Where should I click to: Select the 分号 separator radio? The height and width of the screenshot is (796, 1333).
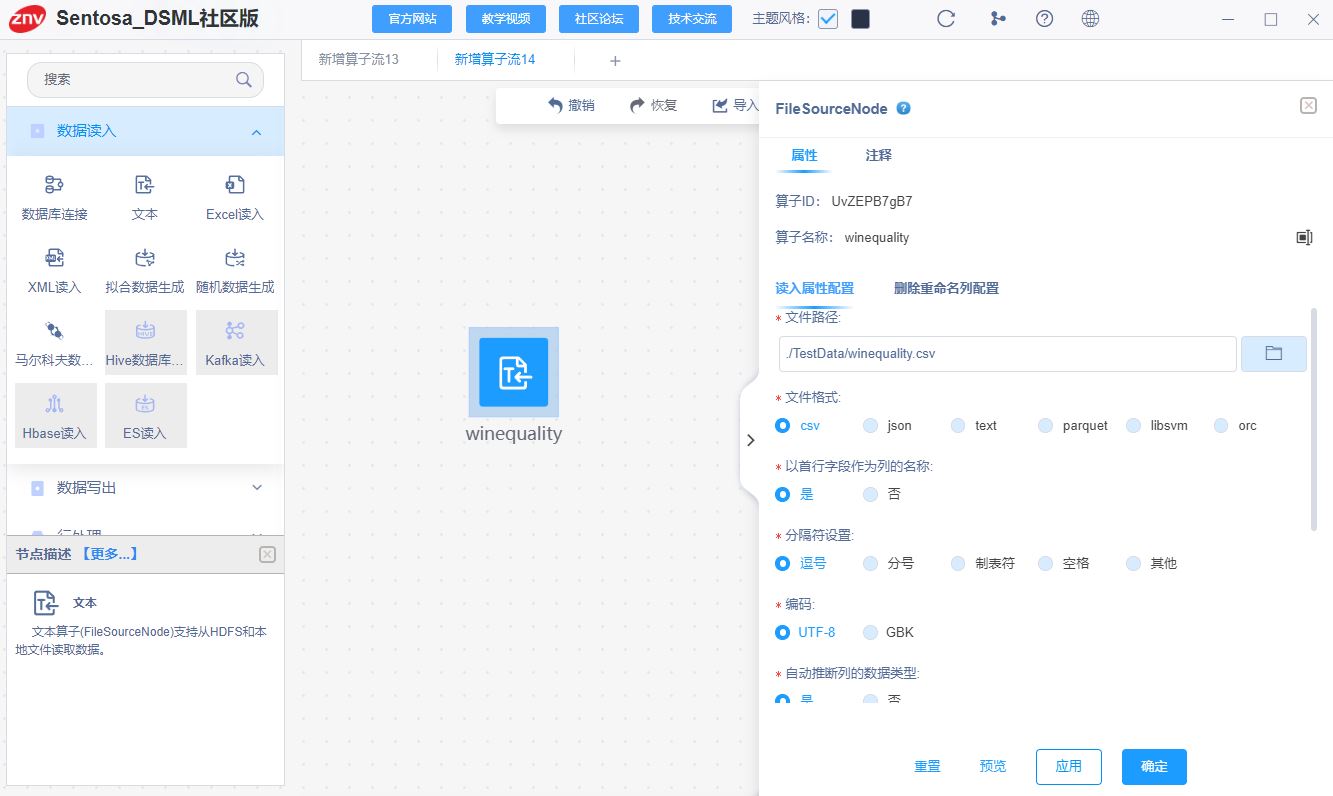pyautogui.click(x=870, y=563)
